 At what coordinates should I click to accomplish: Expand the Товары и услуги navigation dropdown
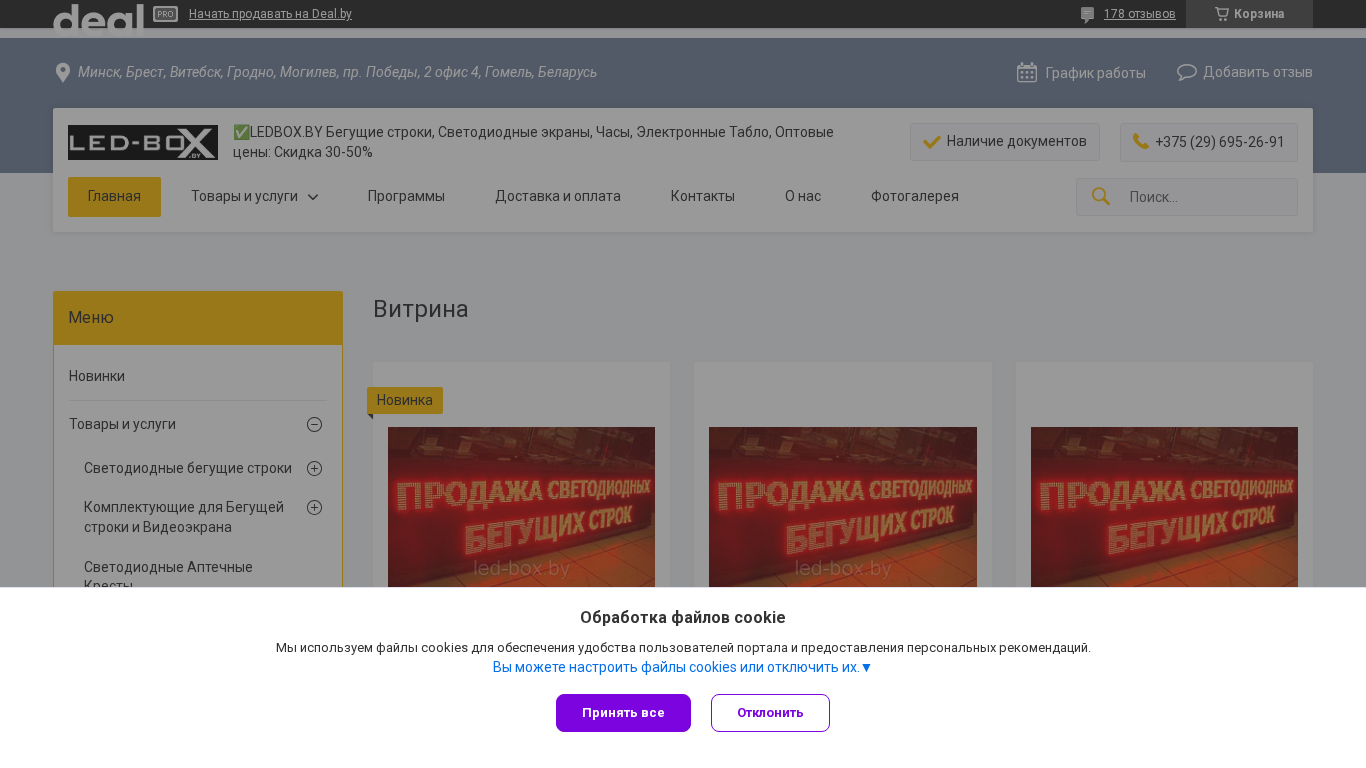pos(254,196)
